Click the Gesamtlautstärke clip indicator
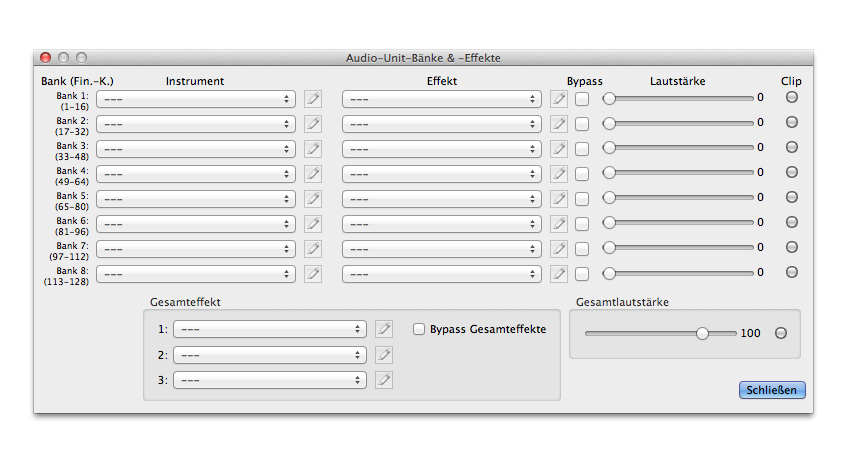 781,333
